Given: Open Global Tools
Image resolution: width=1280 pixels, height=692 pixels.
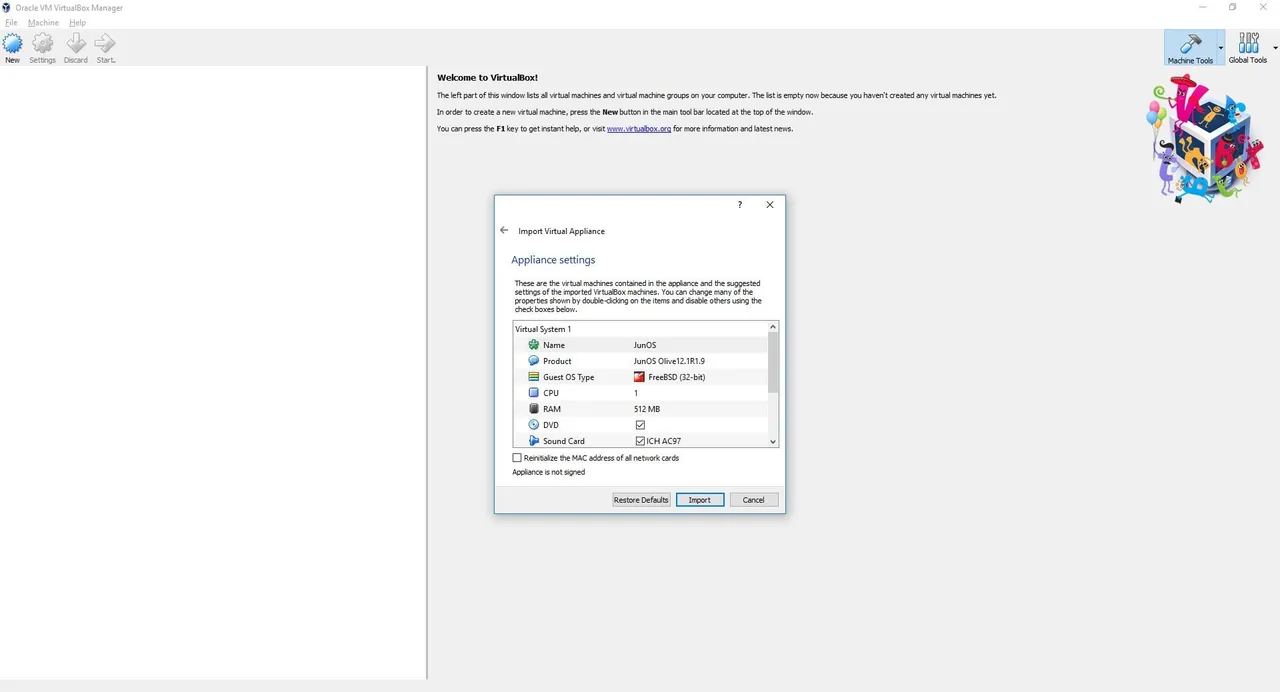Looking at the screenshot, I should pos(1247,47).
